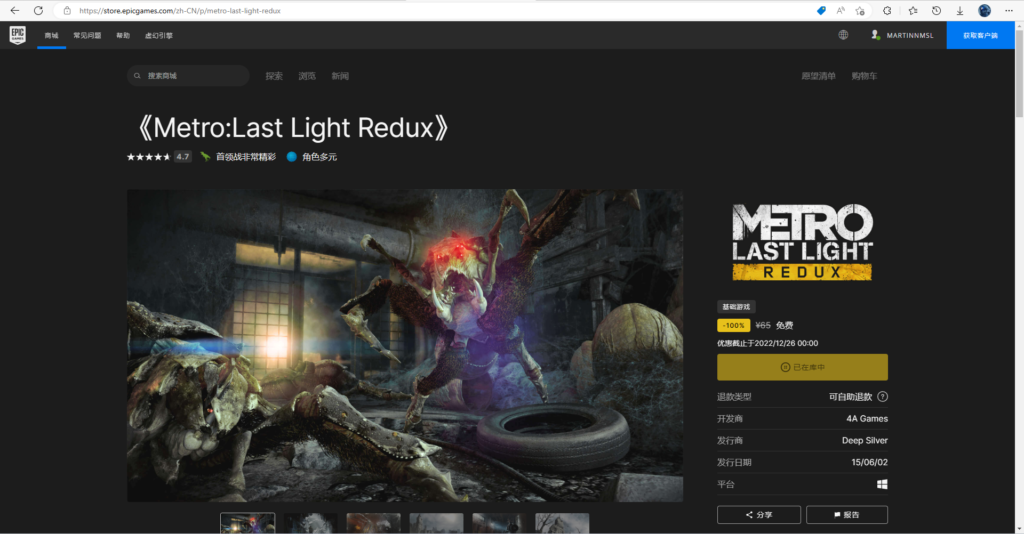The image size is (1024, 534).
Task: Click the 基础游戏 base game label
Action: click(736, 306)
